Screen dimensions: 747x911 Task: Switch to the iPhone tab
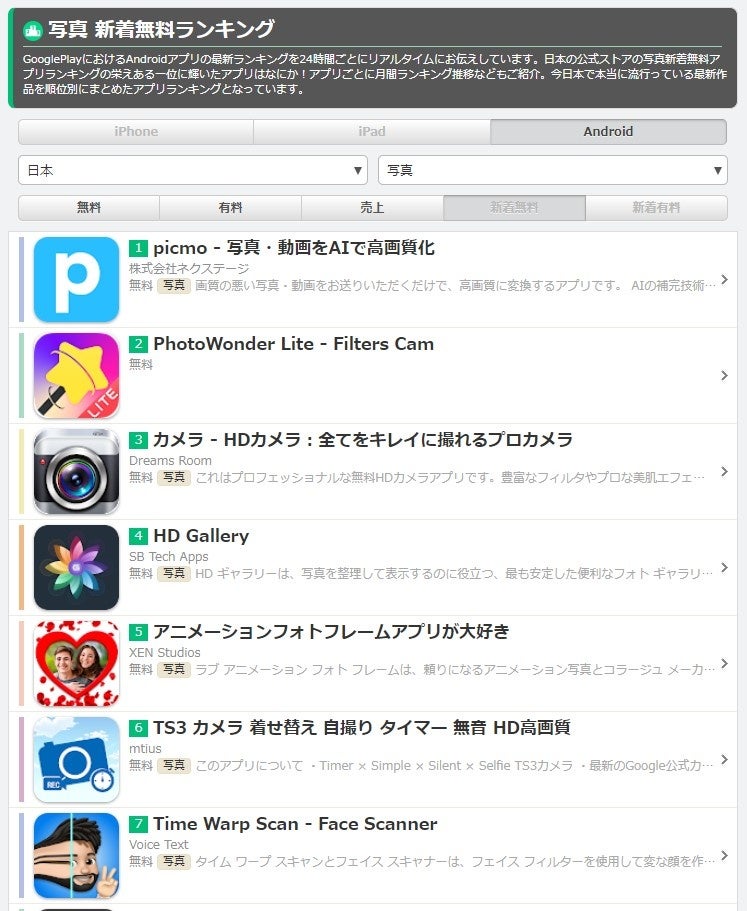(x=136, y=132)
